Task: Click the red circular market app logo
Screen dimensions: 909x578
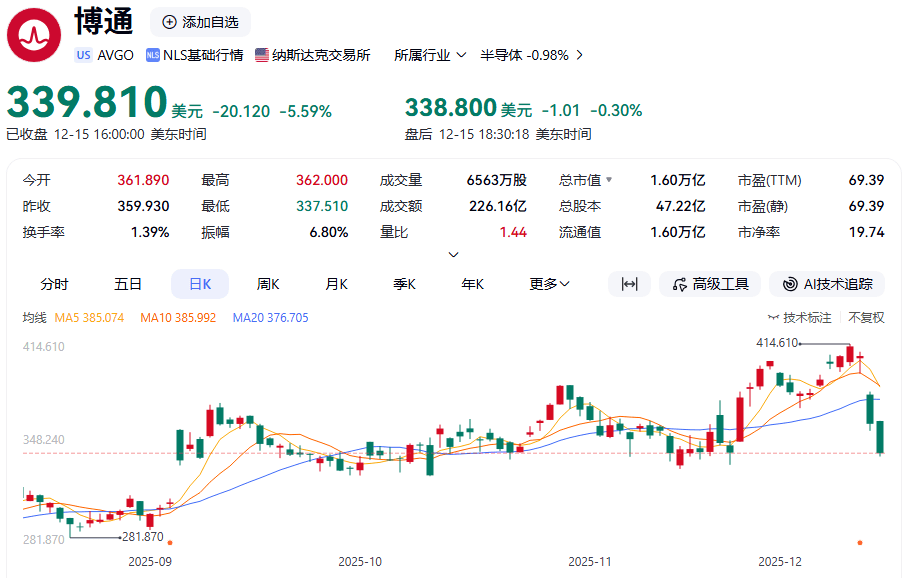Action: (33, 33)
